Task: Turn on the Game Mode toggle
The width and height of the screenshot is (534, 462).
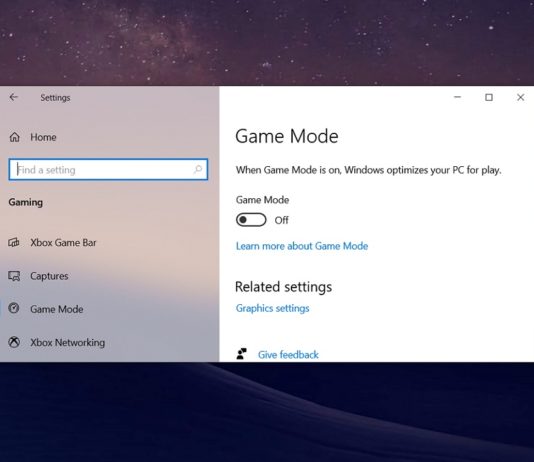Action: point(251,220)
